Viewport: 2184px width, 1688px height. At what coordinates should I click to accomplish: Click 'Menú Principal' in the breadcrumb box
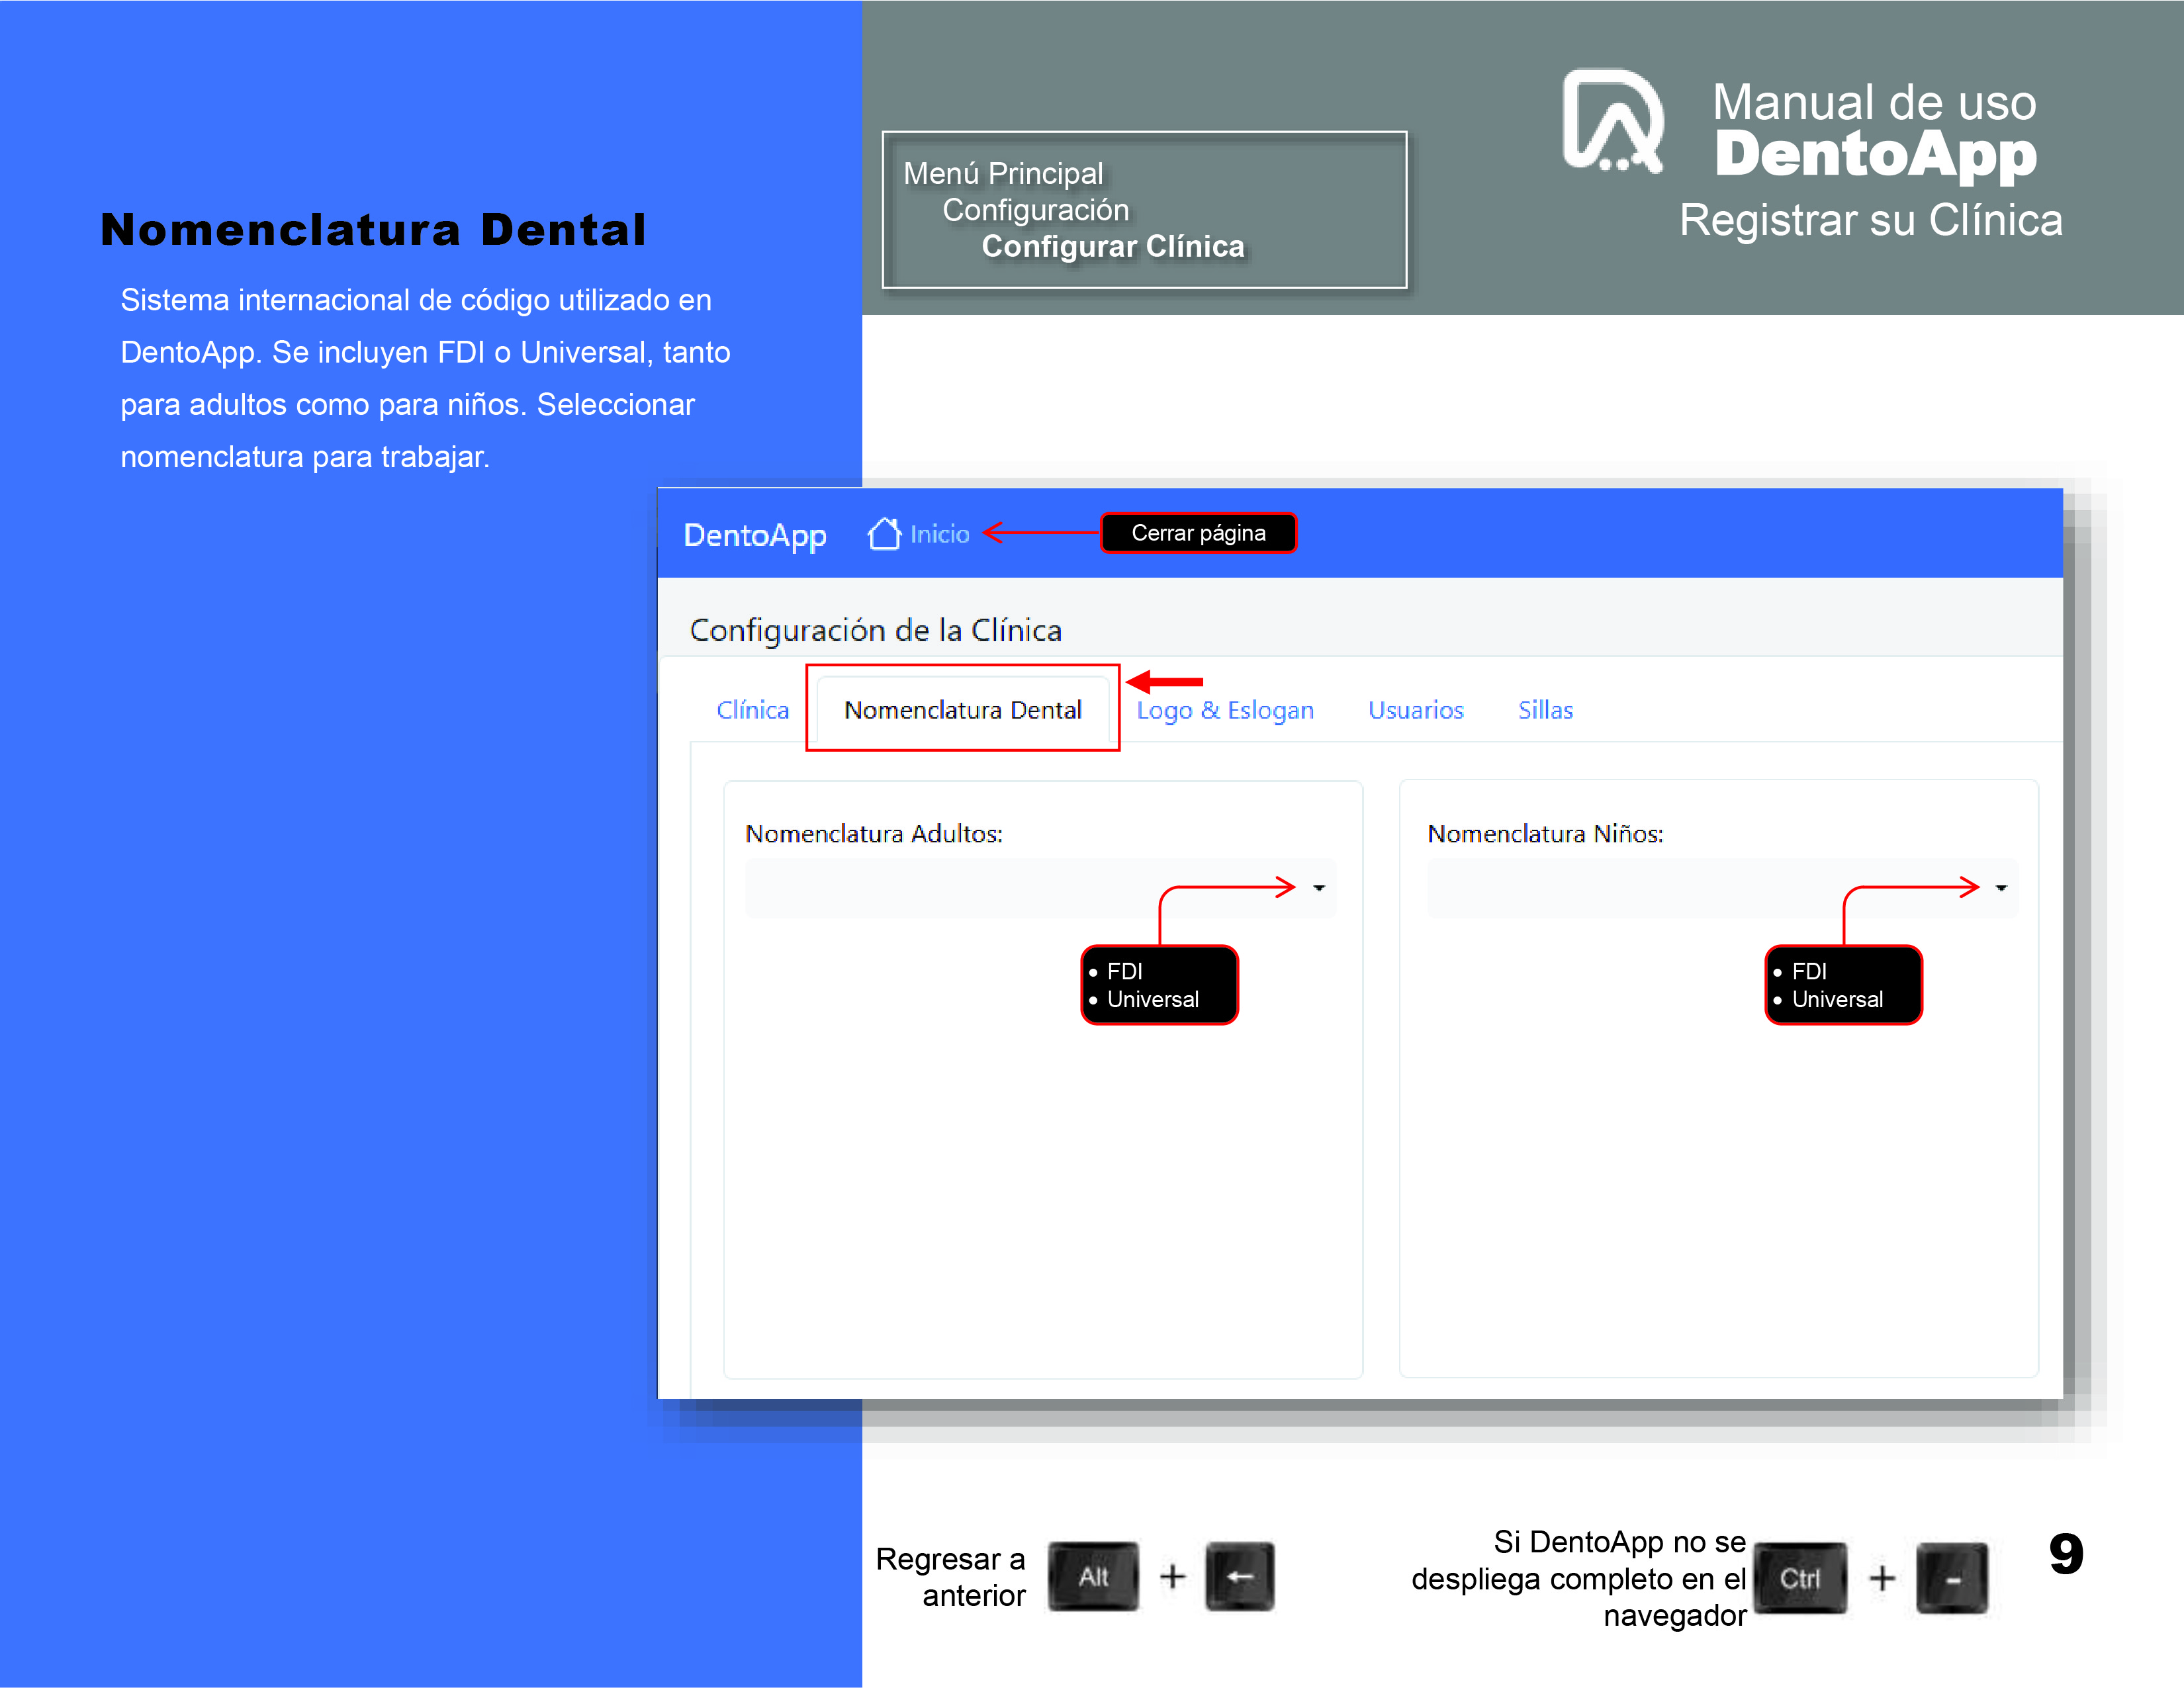1003,173
